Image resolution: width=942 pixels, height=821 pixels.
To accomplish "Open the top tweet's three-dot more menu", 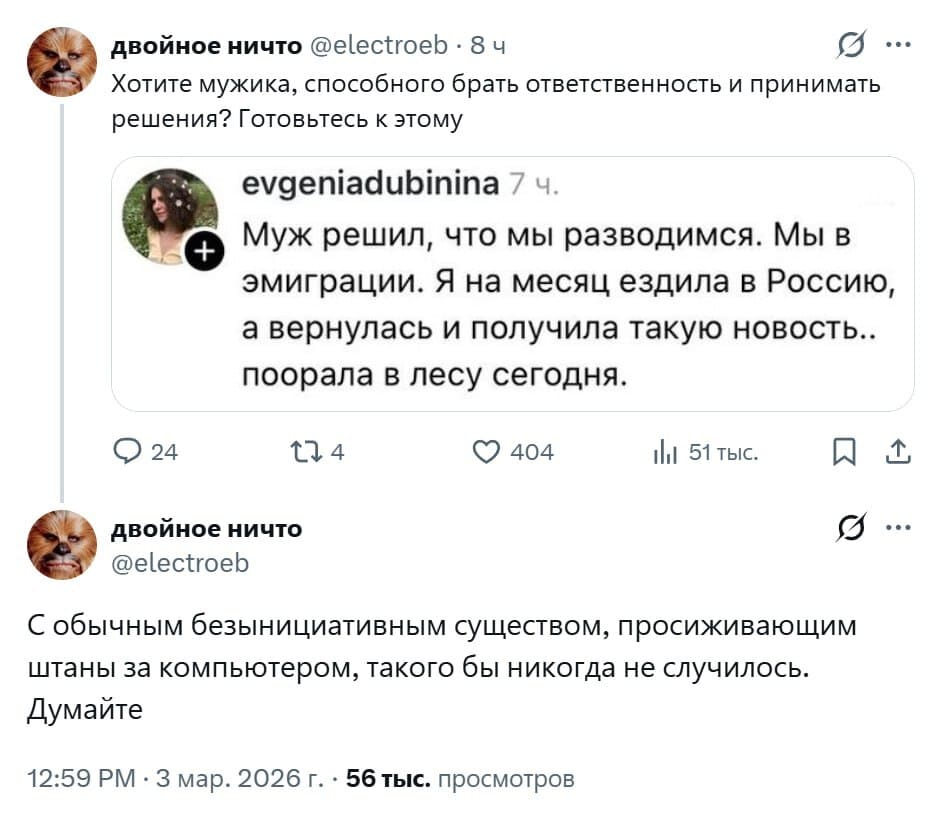I will [x=899, y=44].
